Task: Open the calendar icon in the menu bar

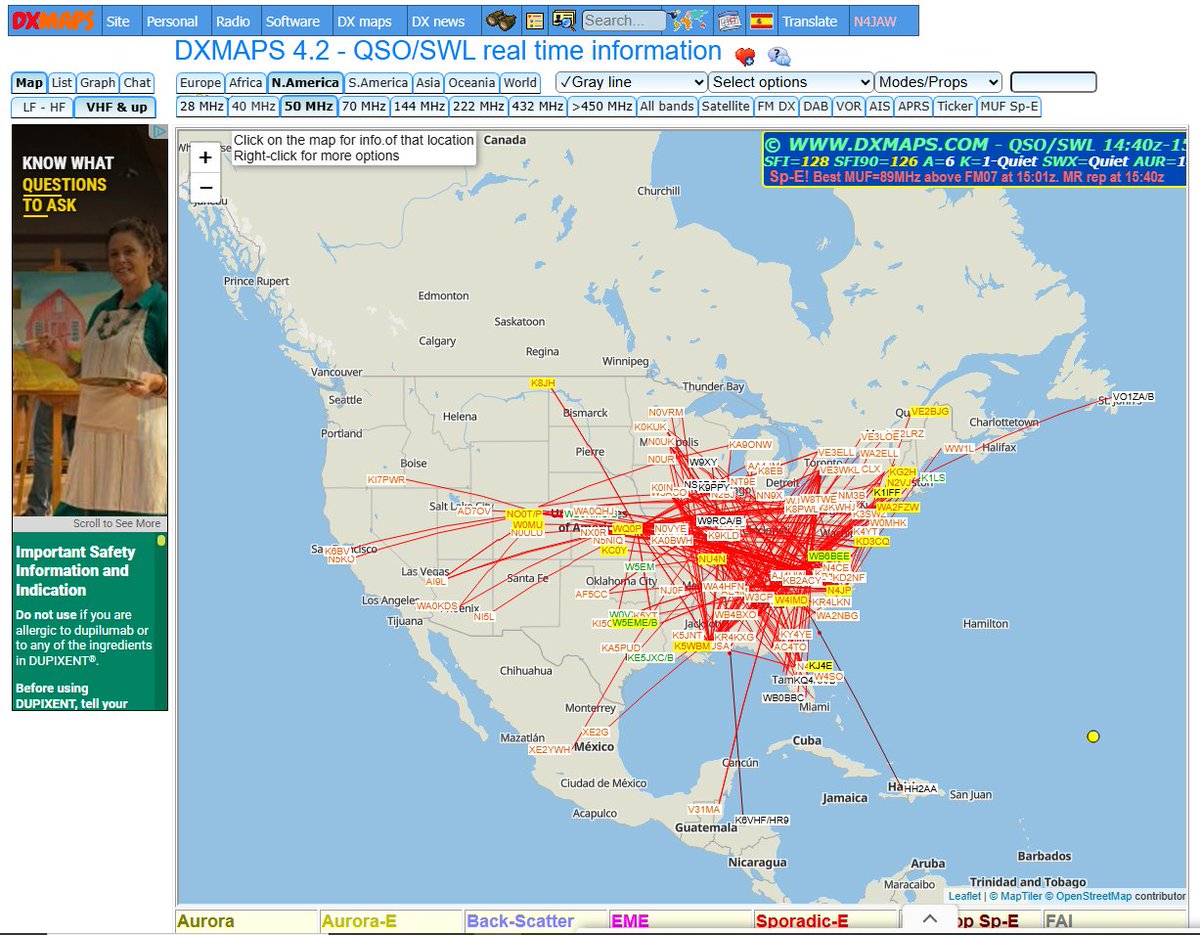Action: point(729,20)
